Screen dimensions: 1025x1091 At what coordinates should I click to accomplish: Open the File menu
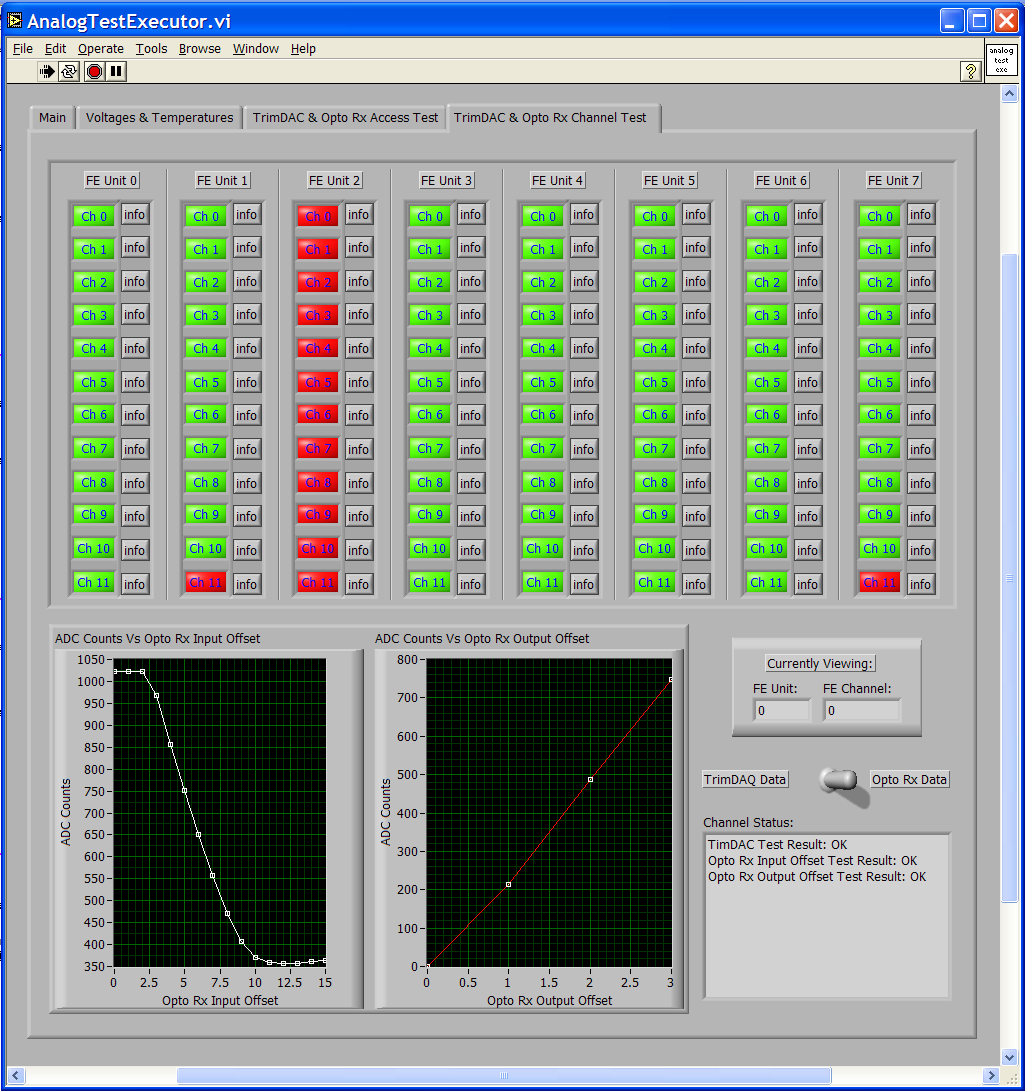tap(22, 48)
